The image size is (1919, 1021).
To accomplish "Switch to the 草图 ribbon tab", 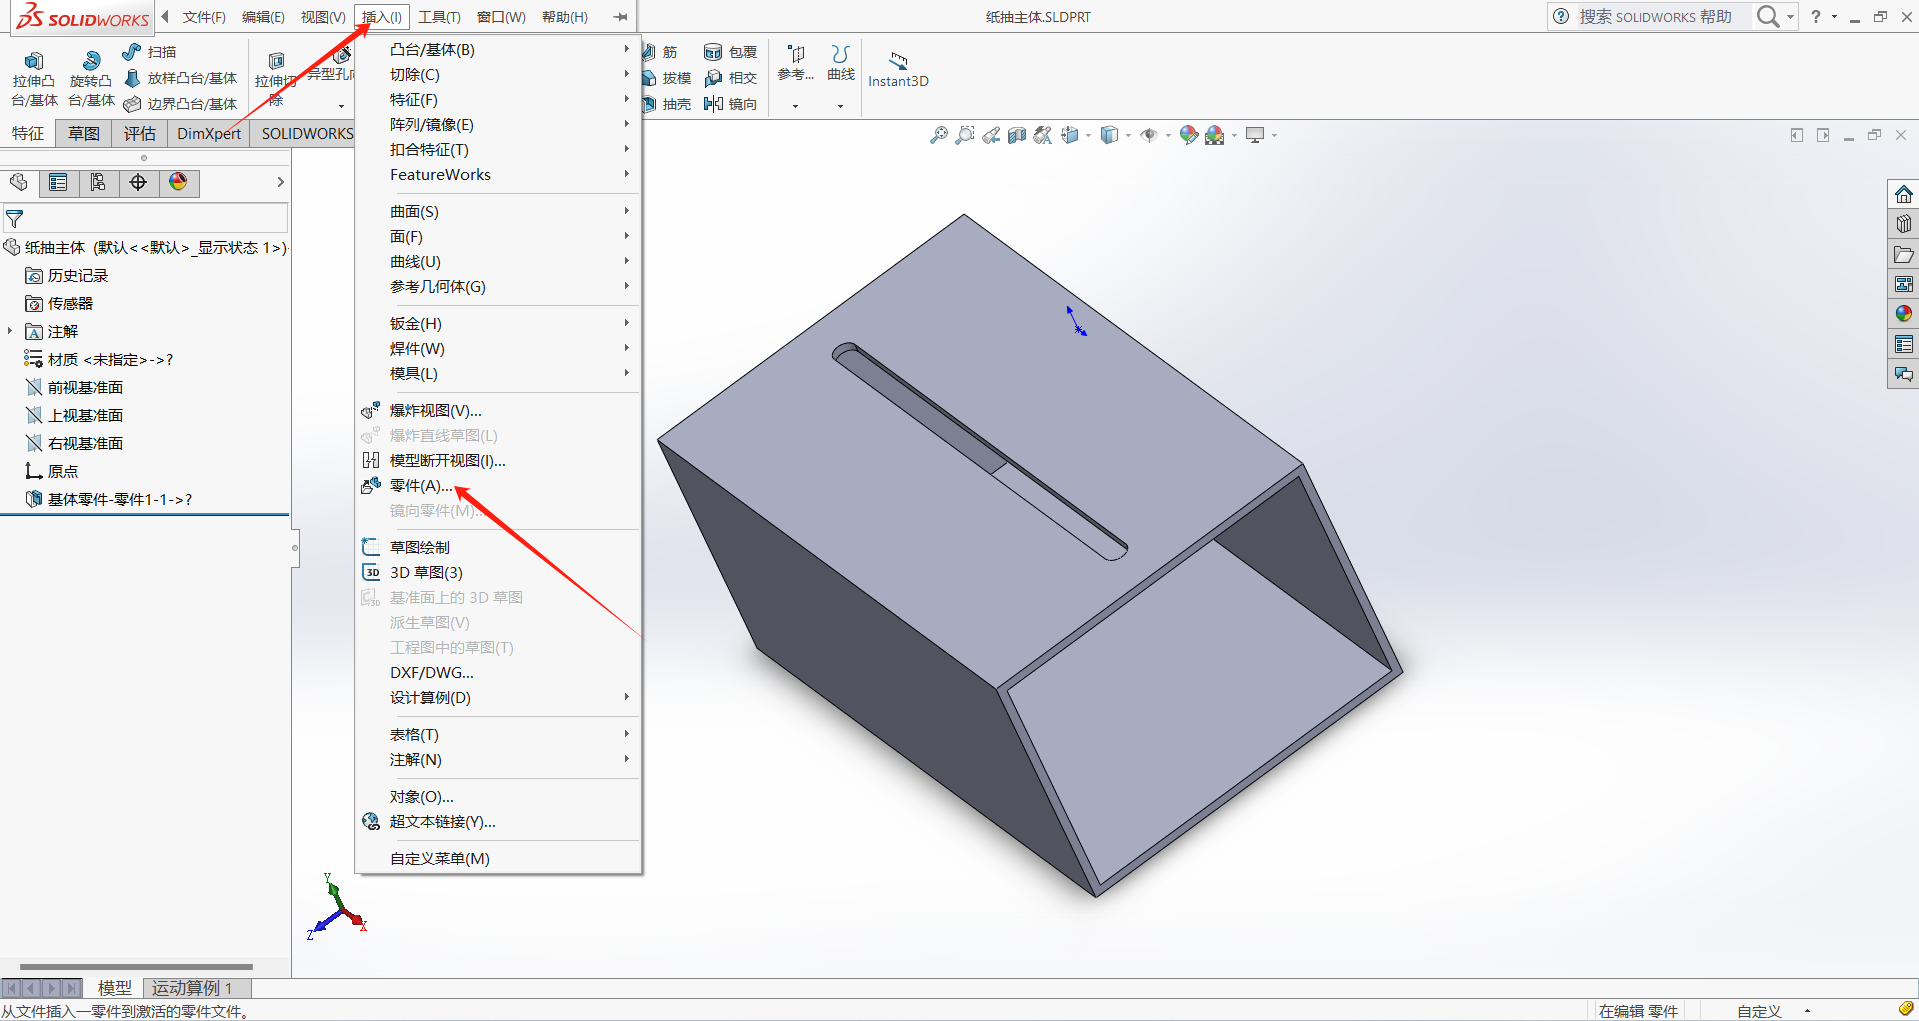I will click(x=83, y=133).
